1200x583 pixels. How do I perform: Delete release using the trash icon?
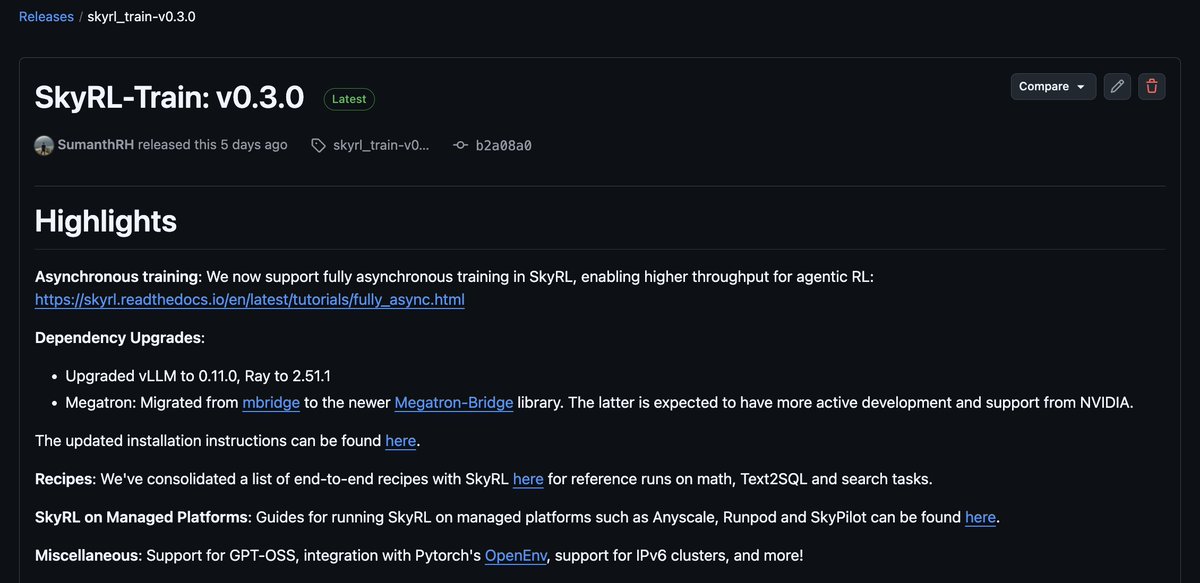pos(1152,87)
